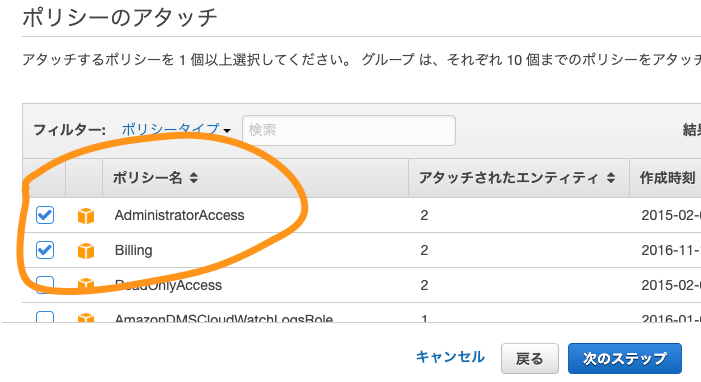The height and width of the screenshot is (382, 701).
Task: Select the AdministratorAccess policy name text
Action: (179, 215)
